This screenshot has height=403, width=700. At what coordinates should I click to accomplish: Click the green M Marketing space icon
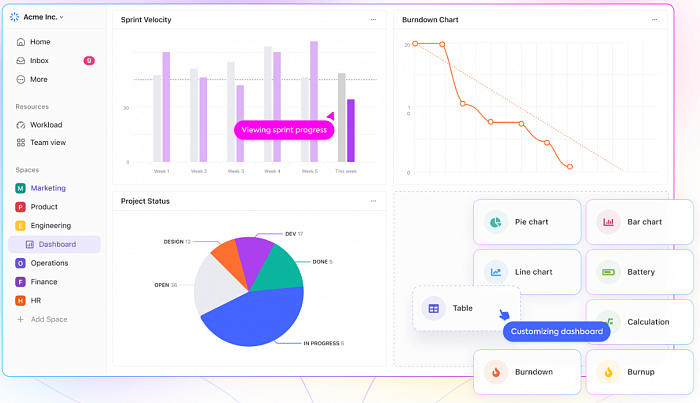point(20,188)
